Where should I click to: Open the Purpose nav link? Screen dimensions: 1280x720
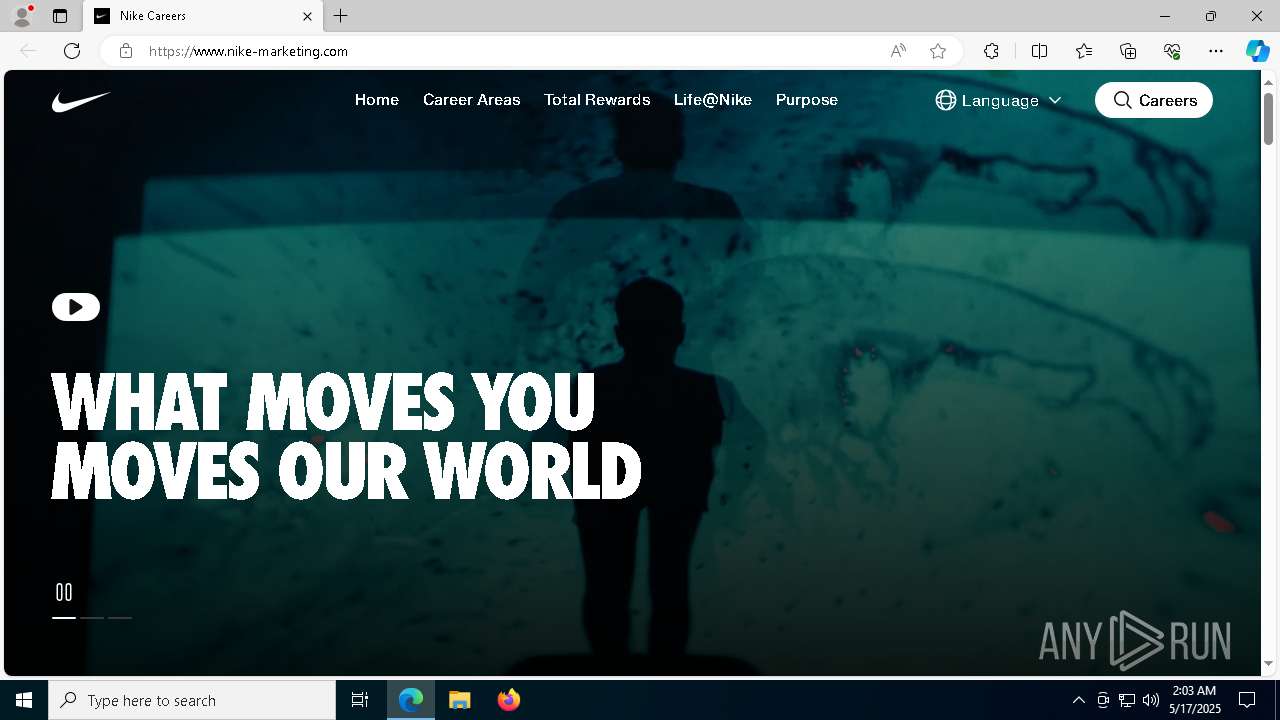click(807, 100)
